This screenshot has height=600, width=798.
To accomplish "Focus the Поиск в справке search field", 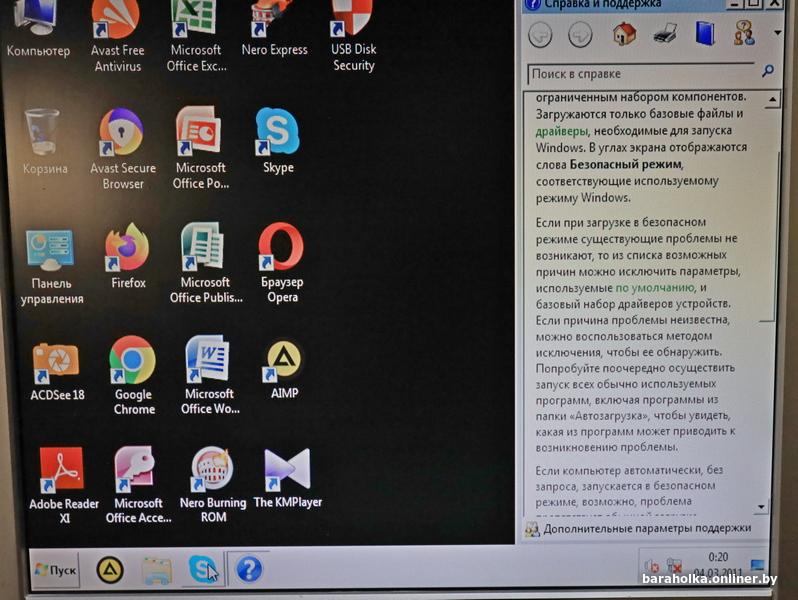I will coord(642,74).
